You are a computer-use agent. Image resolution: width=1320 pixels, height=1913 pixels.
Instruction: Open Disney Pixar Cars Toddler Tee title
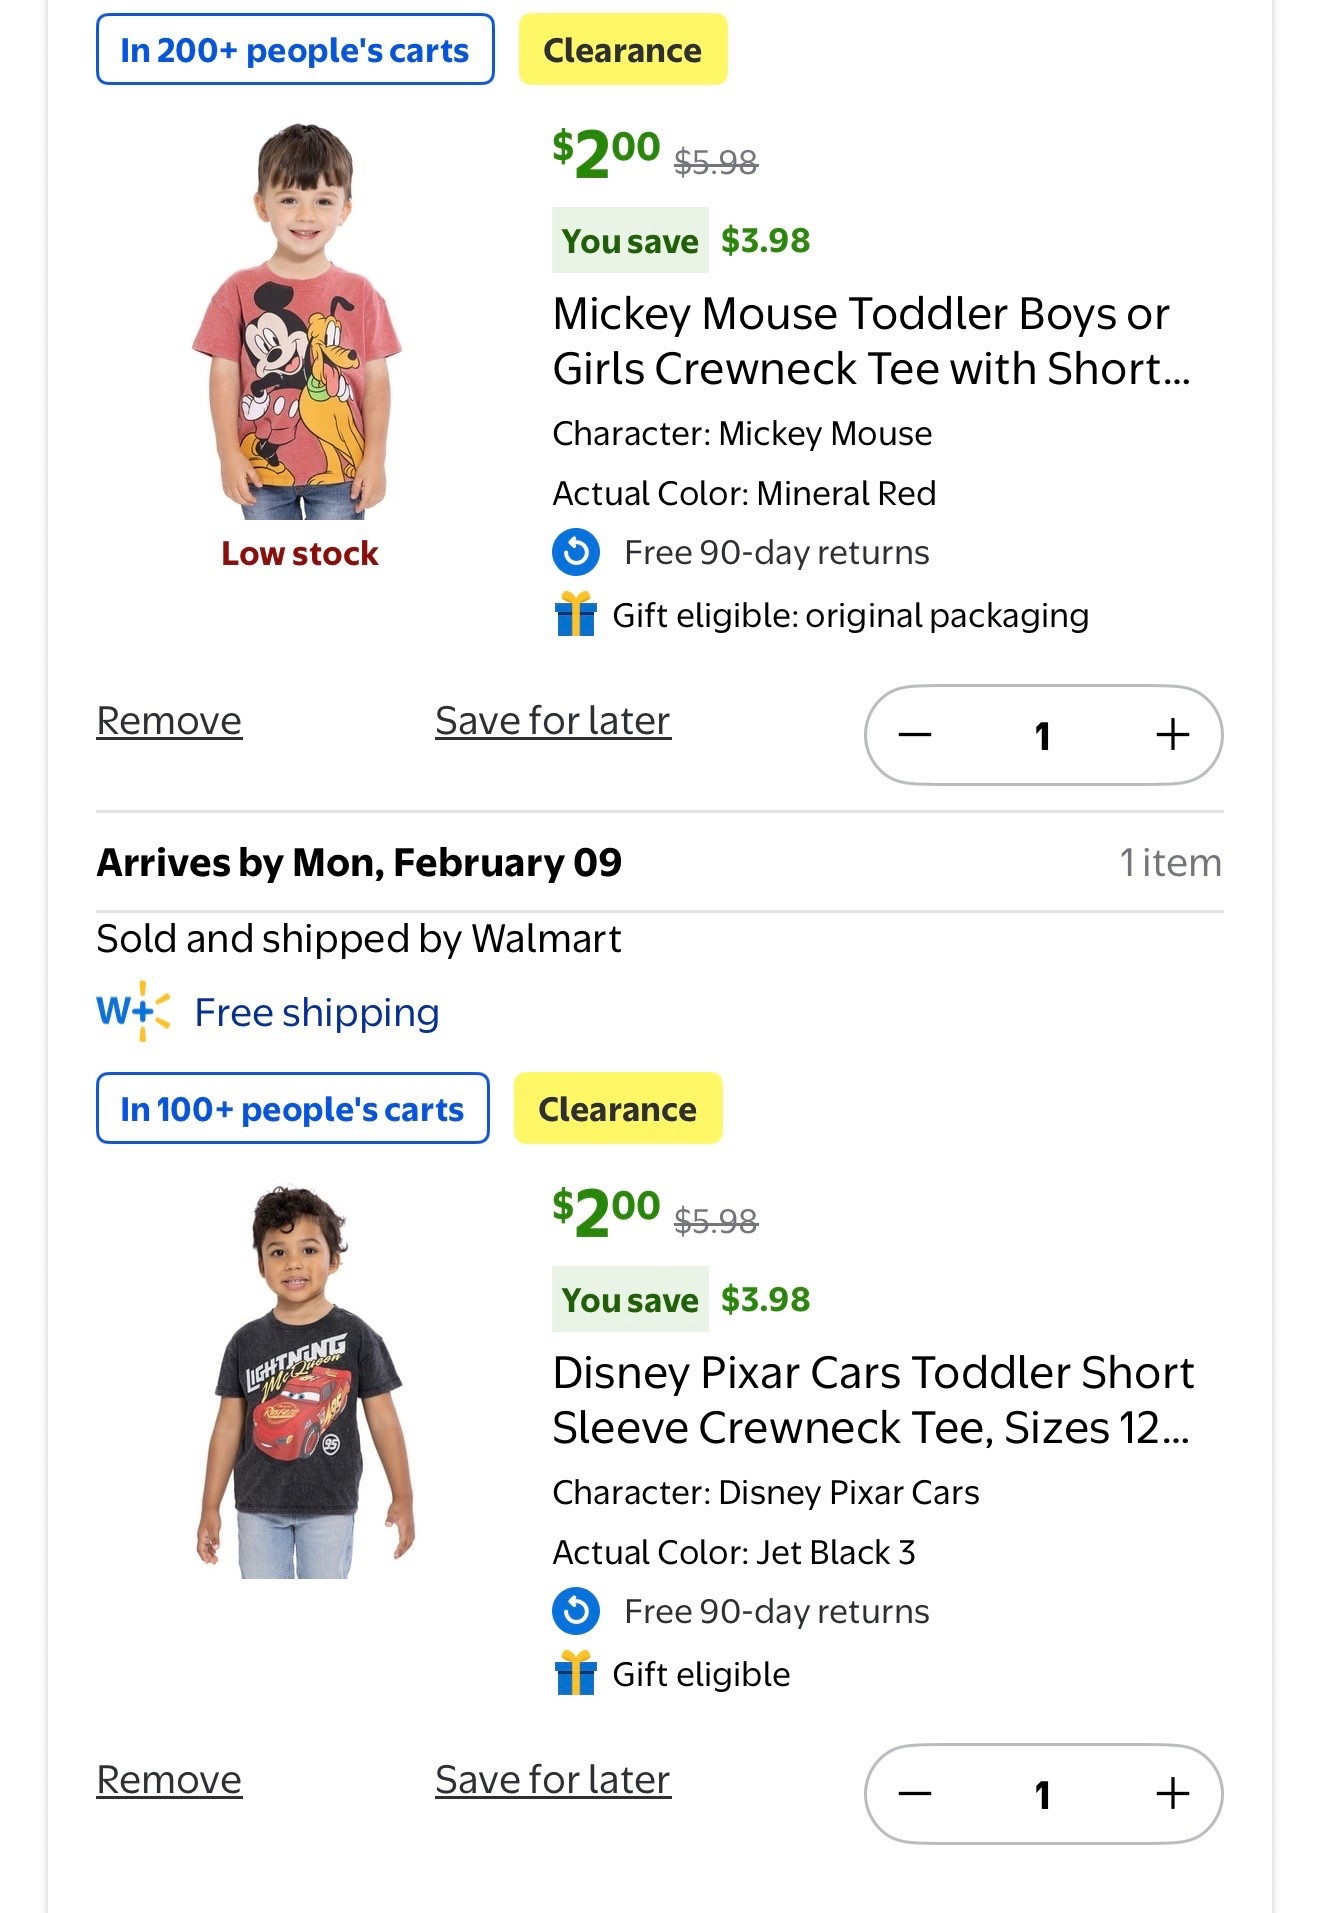(872, 1400)
